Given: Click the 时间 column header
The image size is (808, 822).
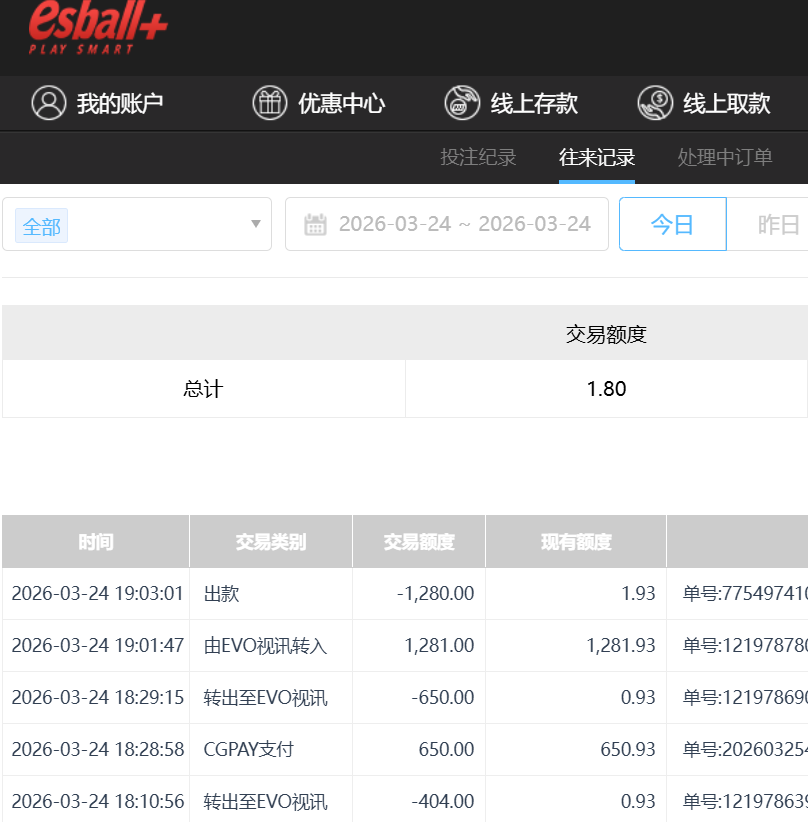Looking at the screenshot, I should (96, 542).
